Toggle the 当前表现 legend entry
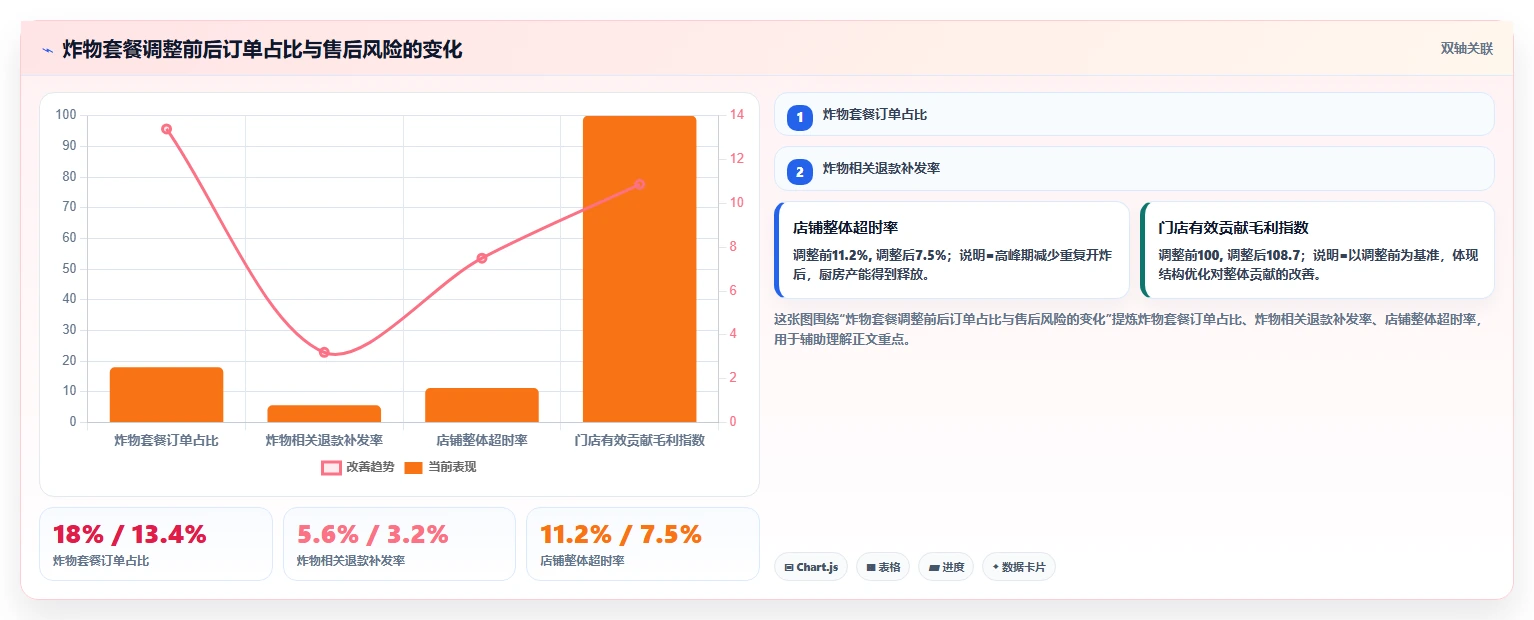 click(x=440, y=467)
